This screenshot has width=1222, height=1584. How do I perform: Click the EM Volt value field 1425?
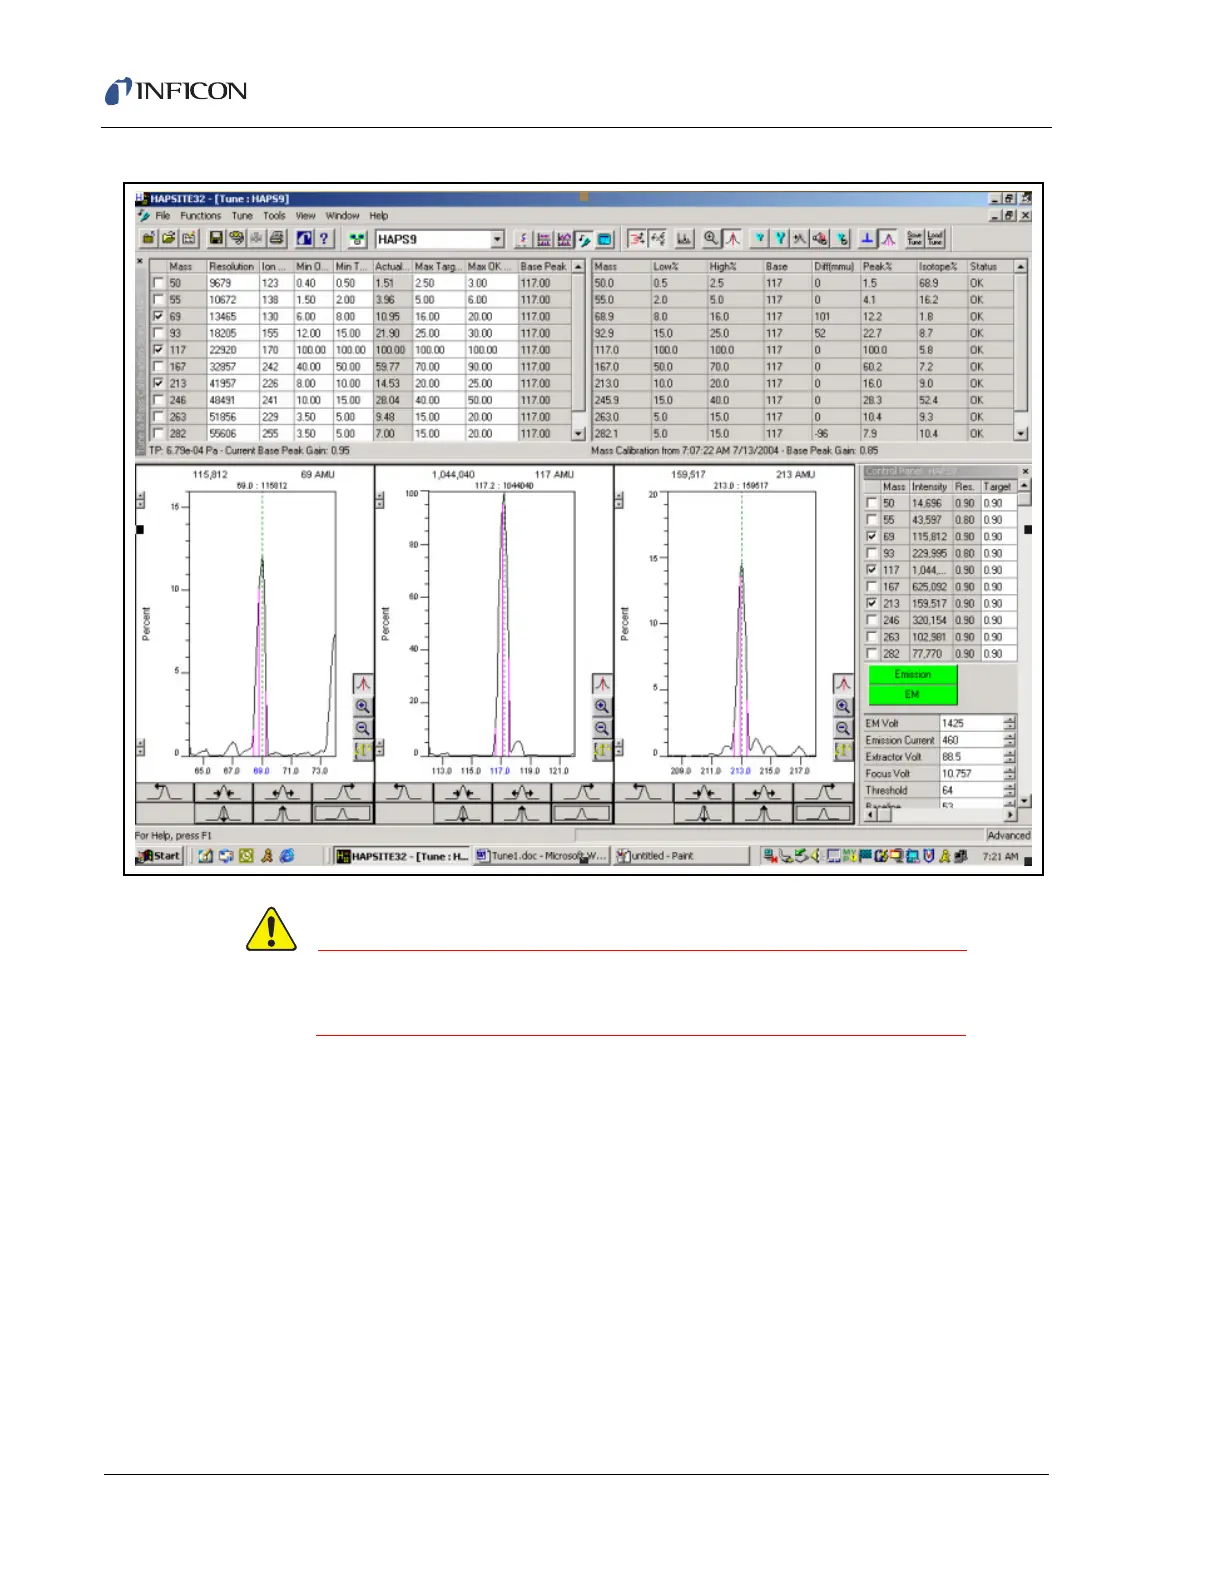click(x=970, y=723)
